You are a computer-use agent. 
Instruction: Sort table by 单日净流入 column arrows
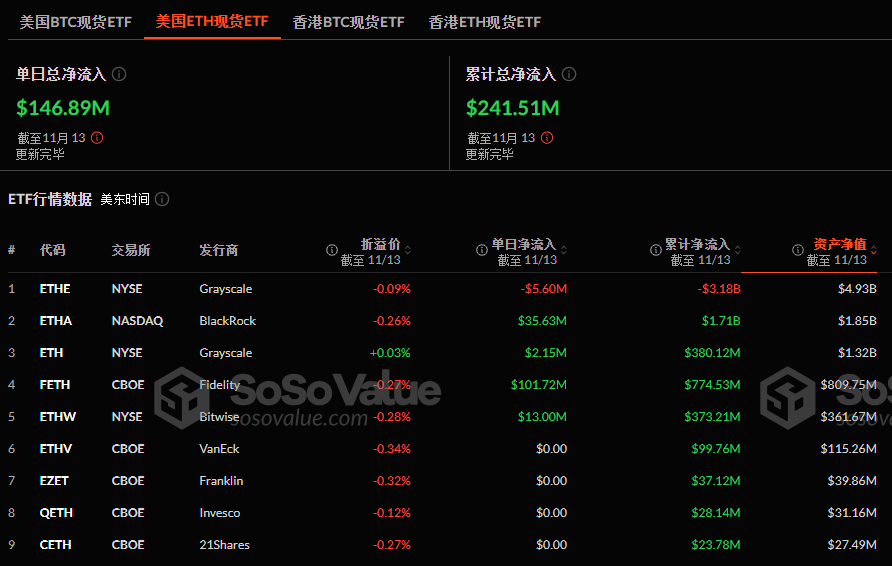[562, 250]
